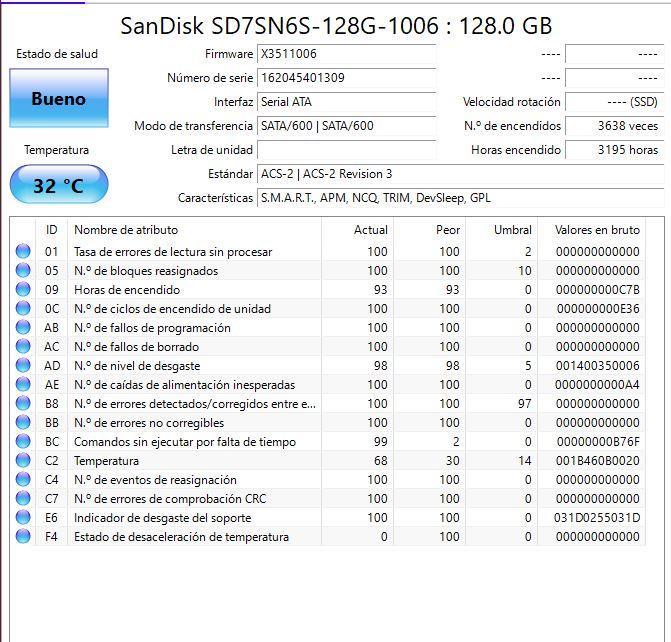Click threshold value 97 in B8 row

pos(524,404)
